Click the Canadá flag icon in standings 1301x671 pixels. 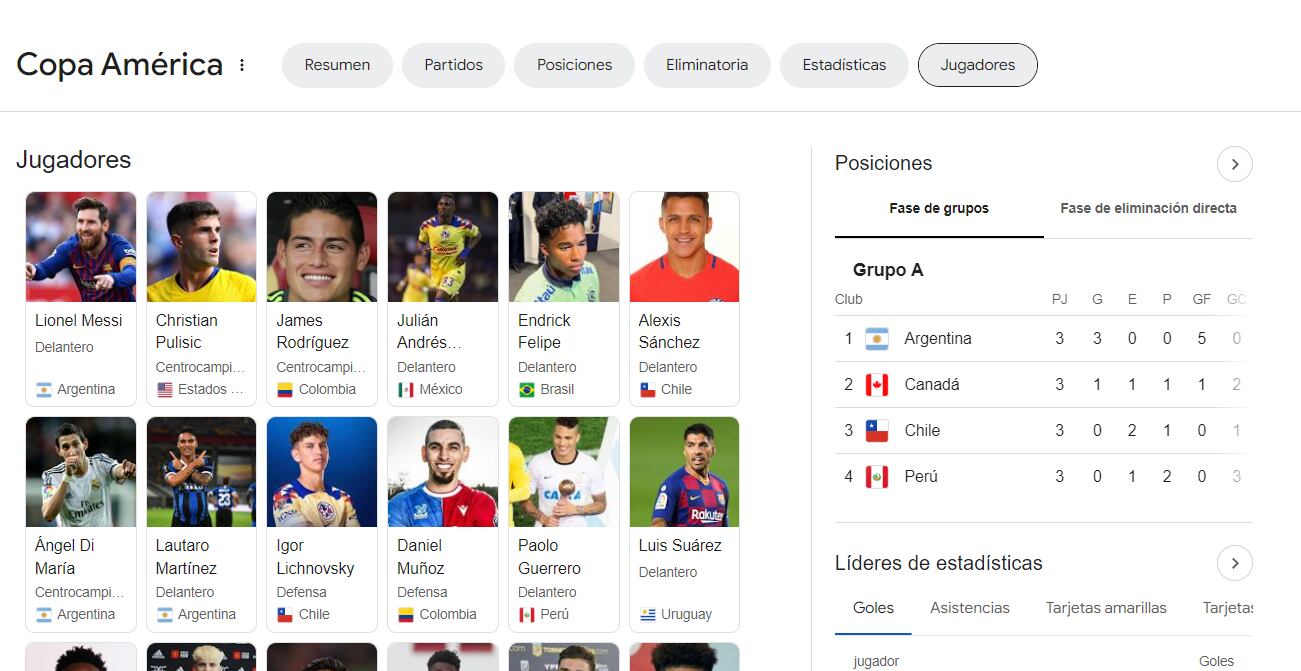877,385
